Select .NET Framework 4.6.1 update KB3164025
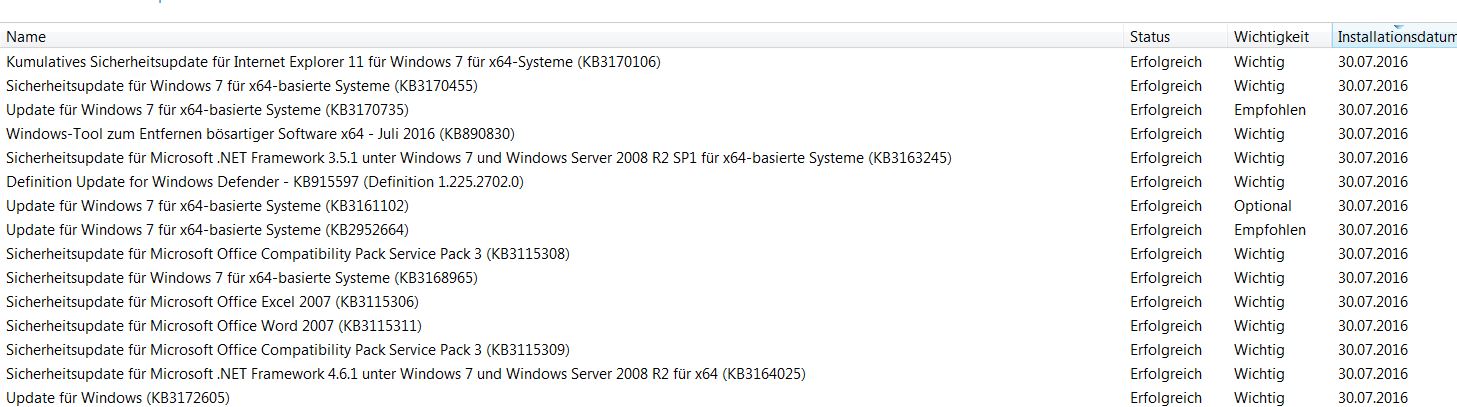The width and height of the screenshot is (1457, 407). click(405, 374)
